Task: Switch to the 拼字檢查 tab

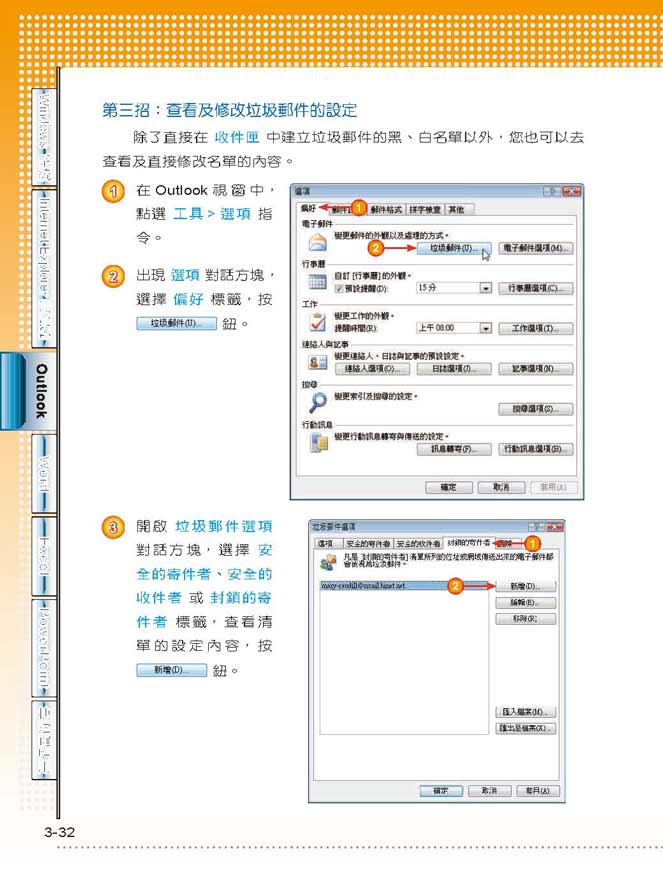Action: pyautogui.click(x=425, y=210)
